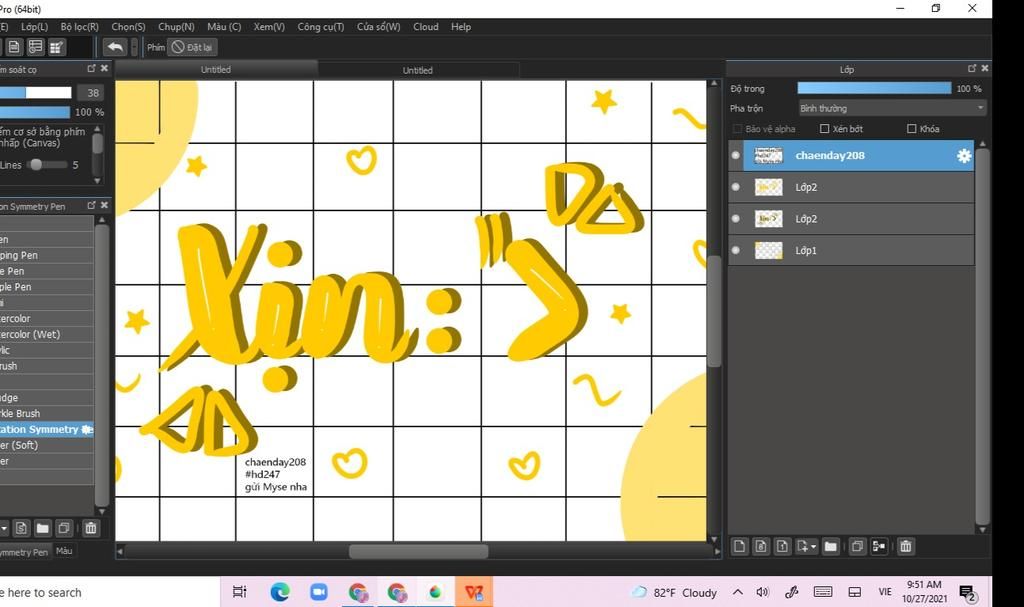Open the Bộ lọc(R) menu

pos(80,27)
